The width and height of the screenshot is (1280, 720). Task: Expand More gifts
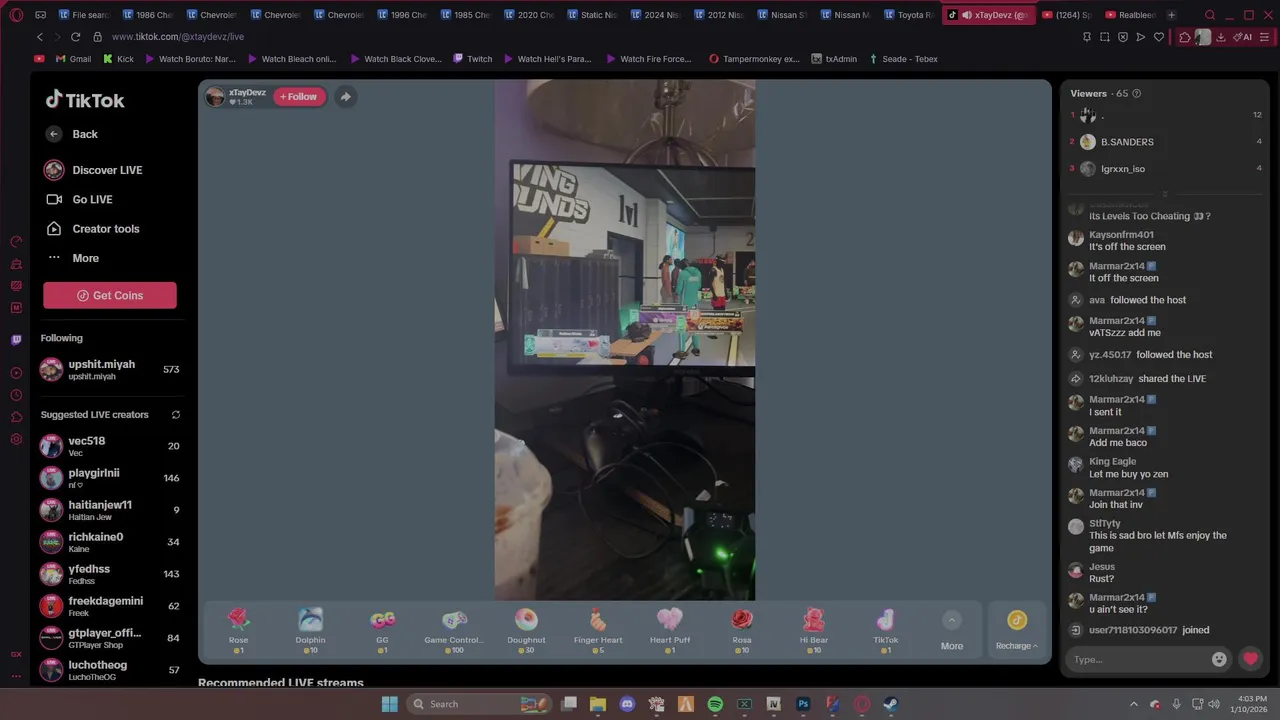pos(952,631)
